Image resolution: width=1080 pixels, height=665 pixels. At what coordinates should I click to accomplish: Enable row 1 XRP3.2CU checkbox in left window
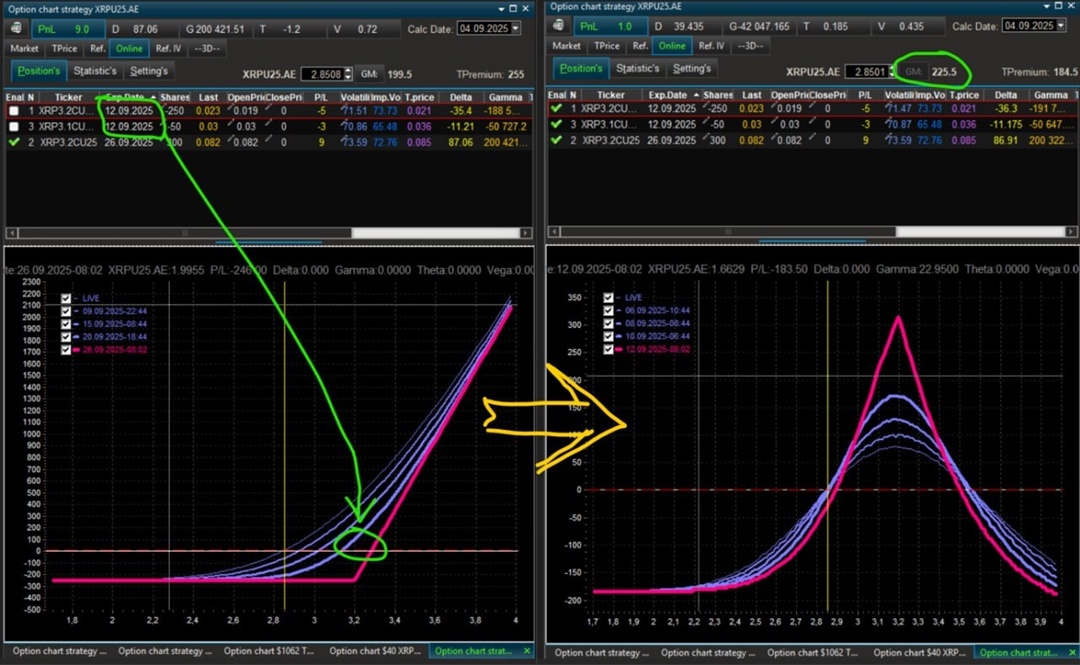14,111
